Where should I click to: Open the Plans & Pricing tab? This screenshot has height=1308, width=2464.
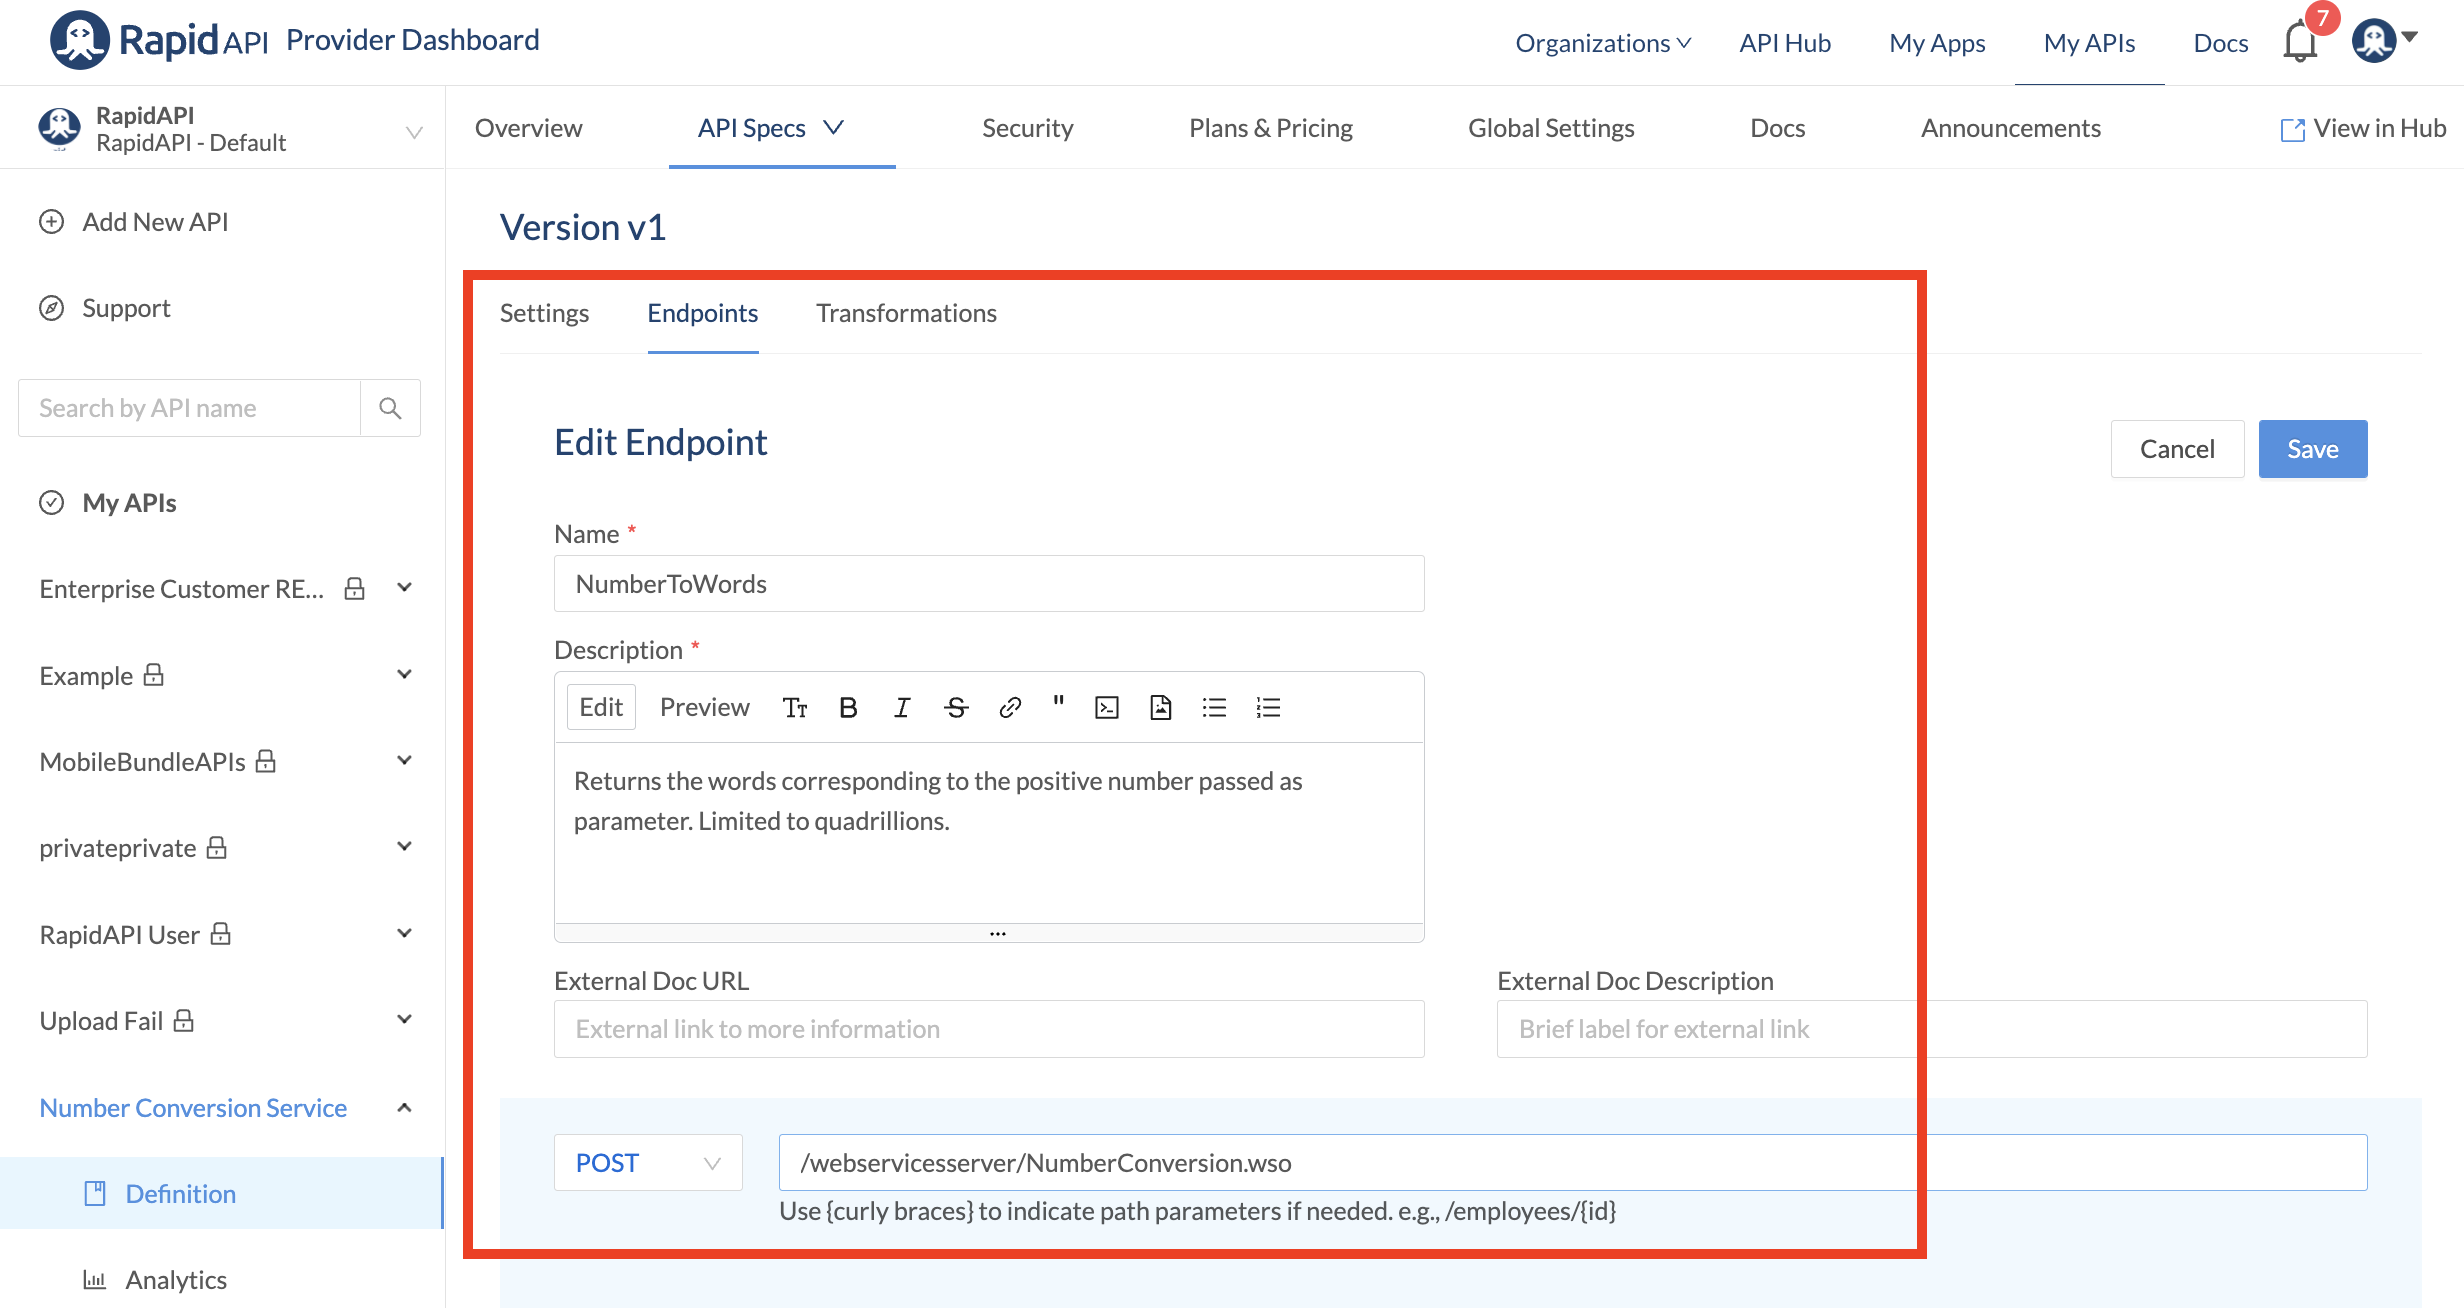[x=1270, y=128]
